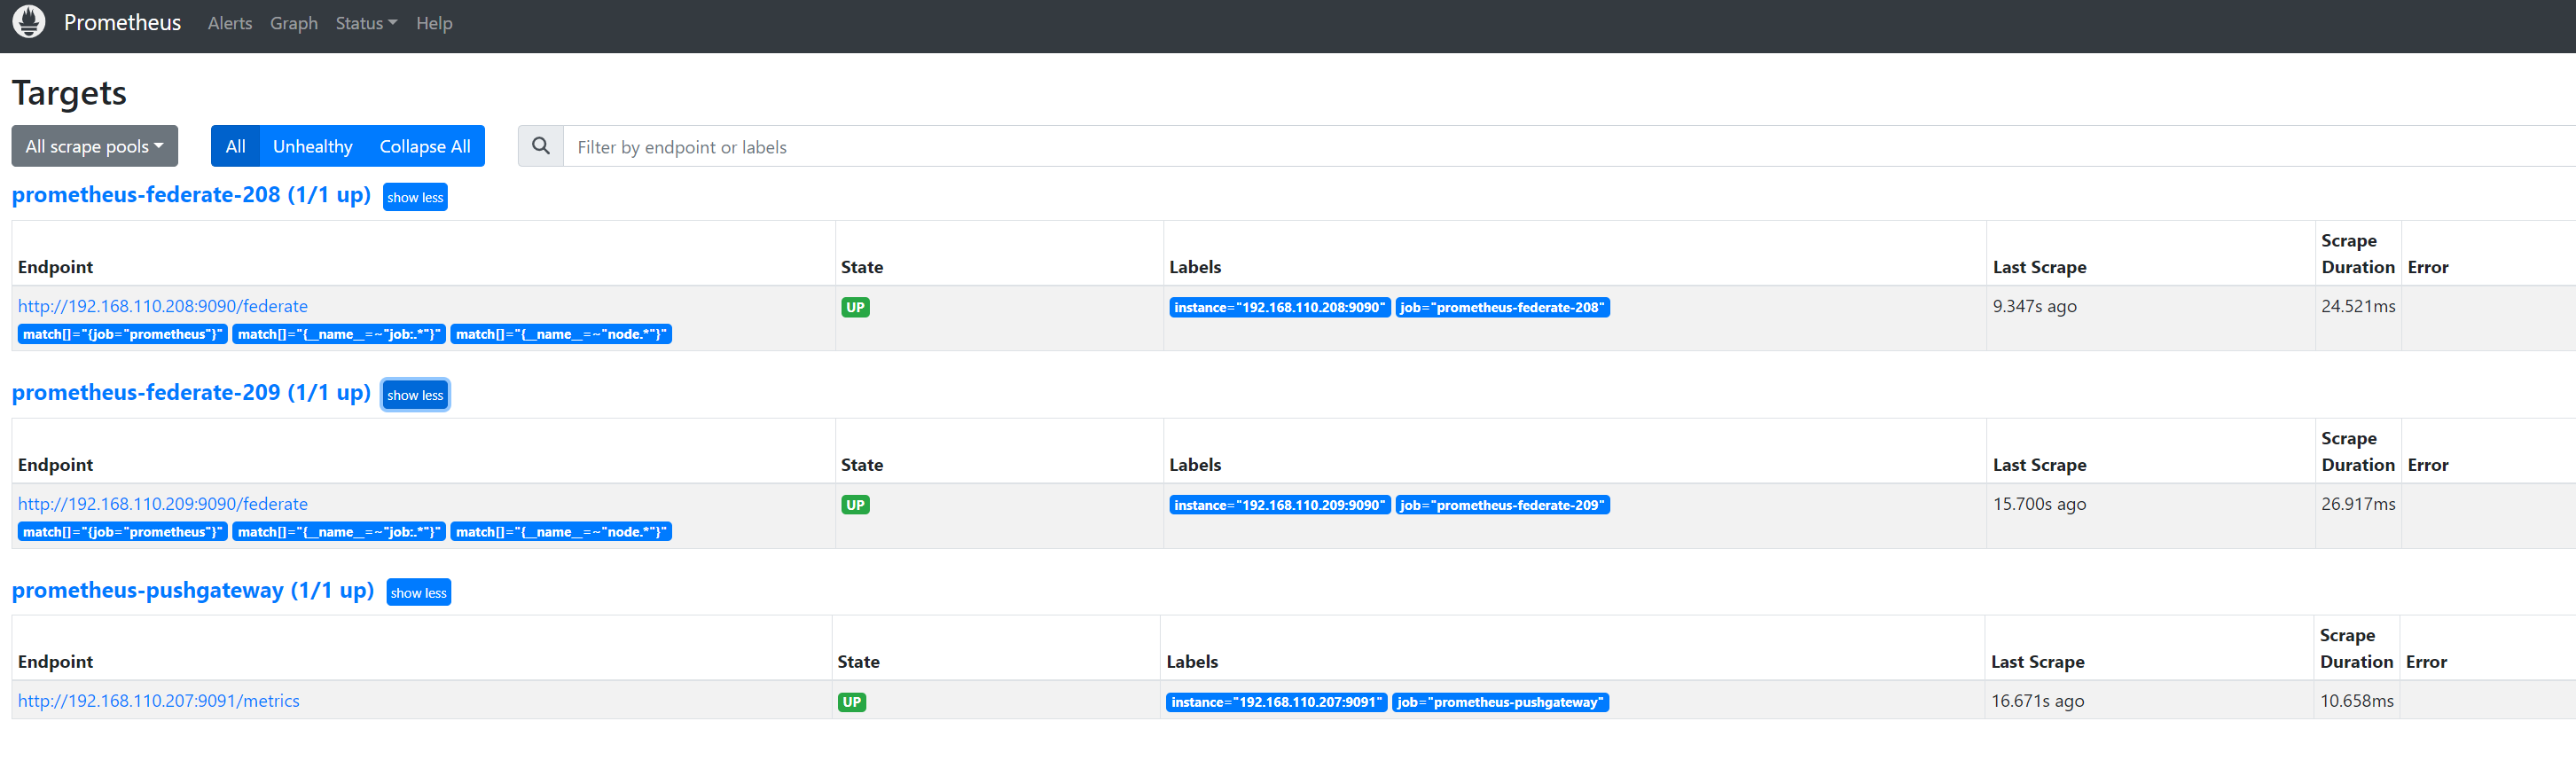Go to the Alerts page
Image resolution: width=2576 pixels, height=784 pixels.
tap(230, 23)
